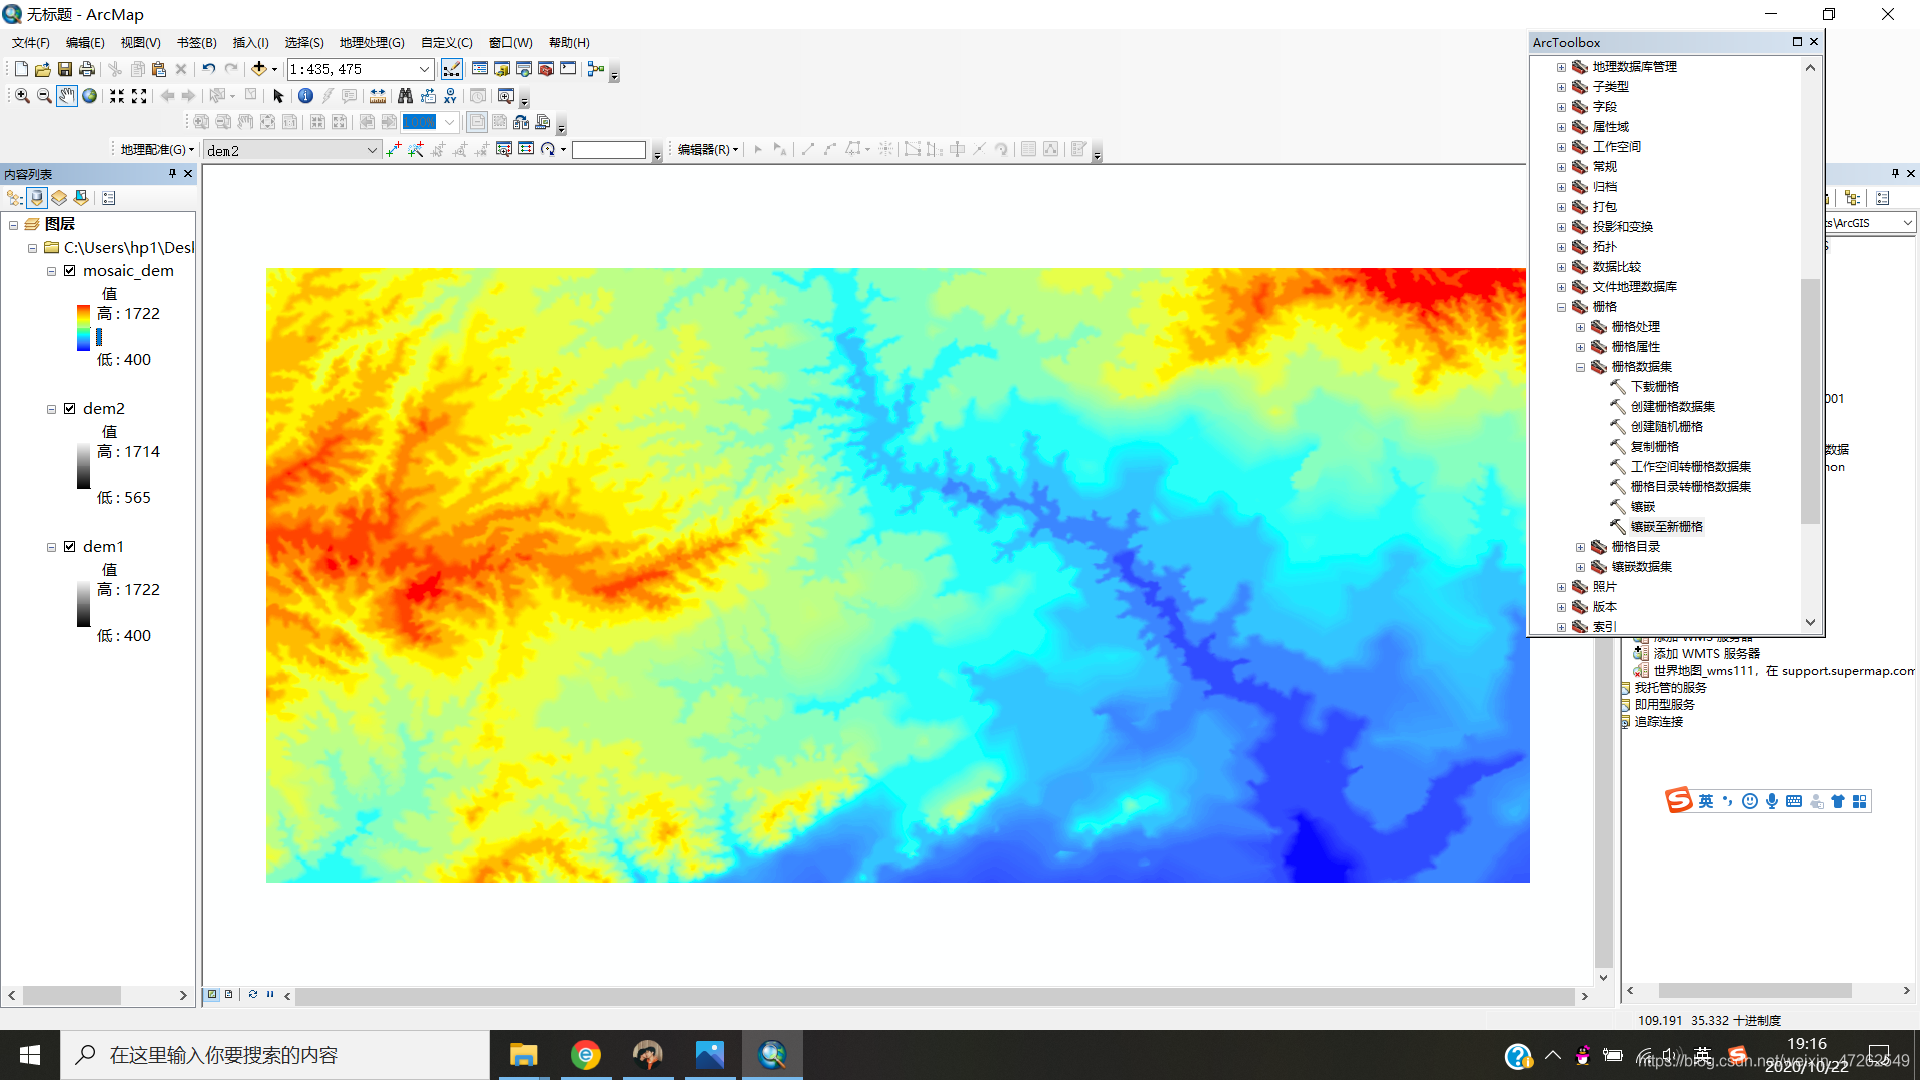Toggle dem2 layer visibility checkbox
The height and width of the screenshot is (1080, 1920).
pyautogui.click(x=70, y=409)
